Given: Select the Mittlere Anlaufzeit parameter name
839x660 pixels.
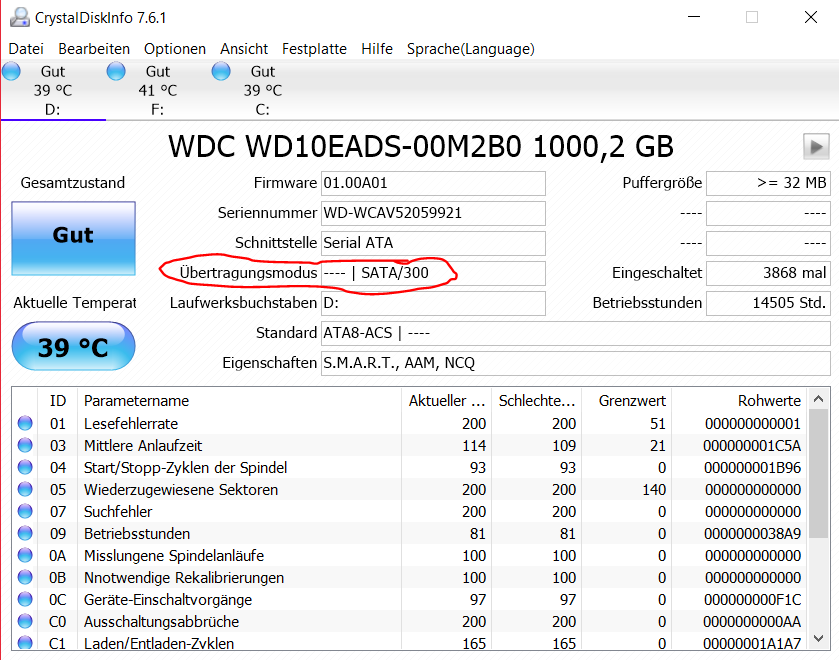Looking at the screenshot, I should point(143,445).
